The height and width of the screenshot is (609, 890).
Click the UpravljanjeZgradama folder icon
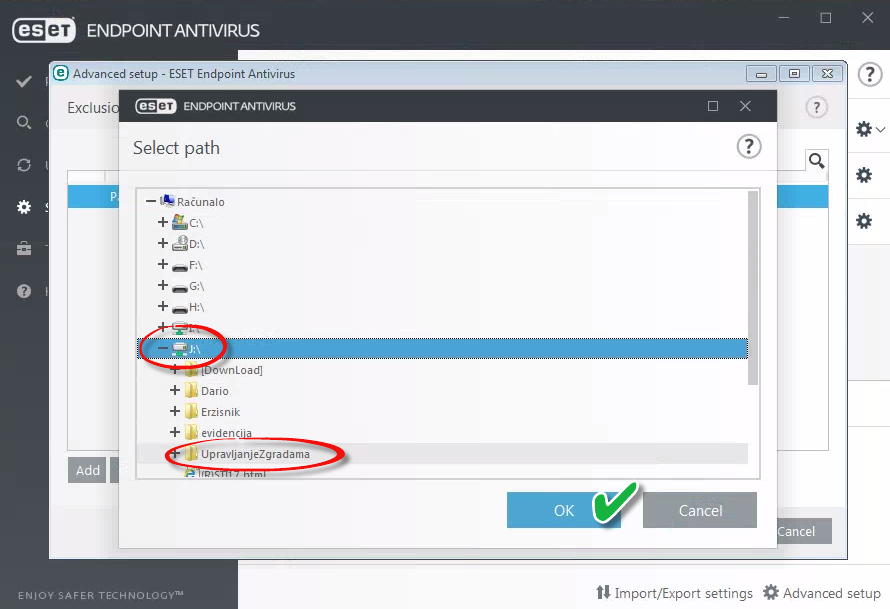pyautogui.click(x=191, y=453)
